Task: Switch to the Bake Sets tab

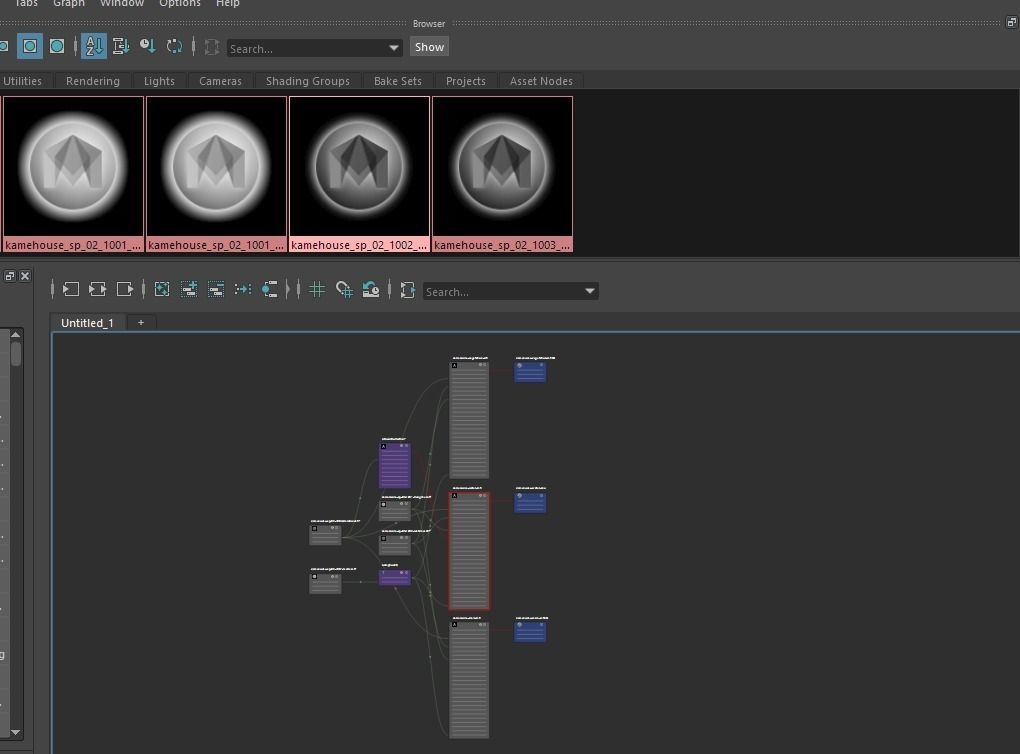Action: pos(398,81)
